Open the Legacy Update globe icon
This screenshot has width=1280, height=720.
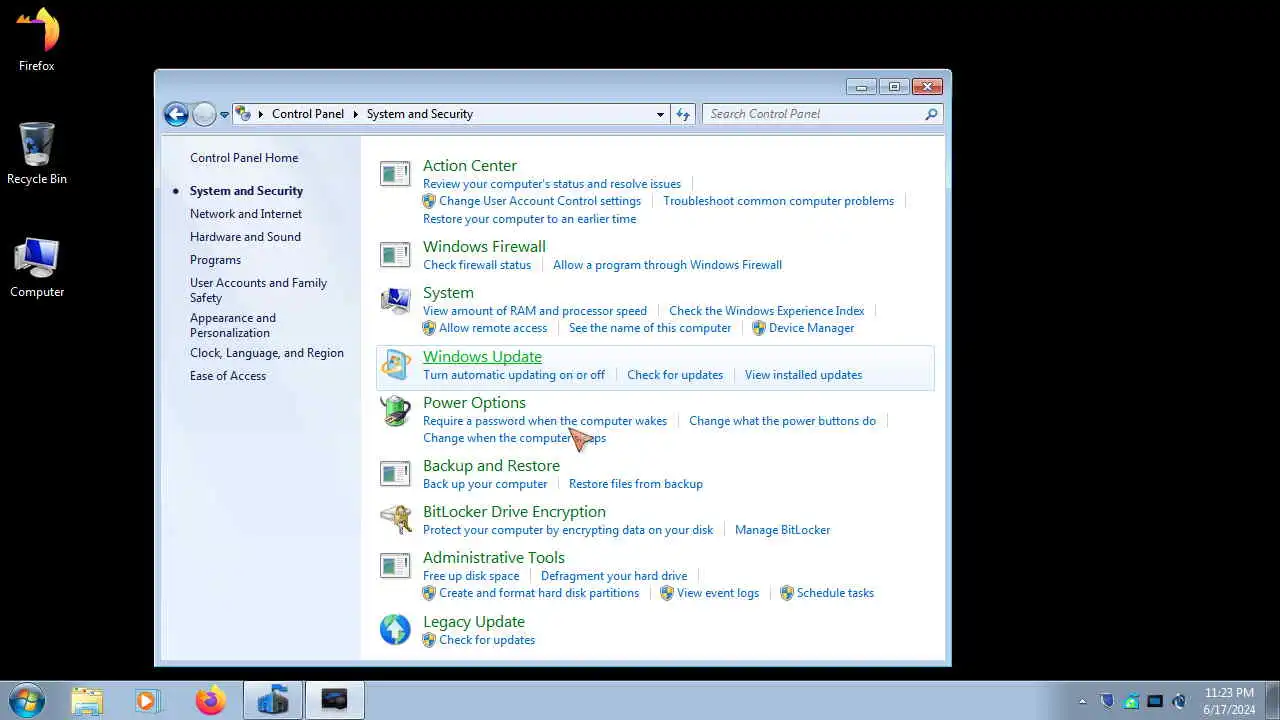(x=395, y=629)
